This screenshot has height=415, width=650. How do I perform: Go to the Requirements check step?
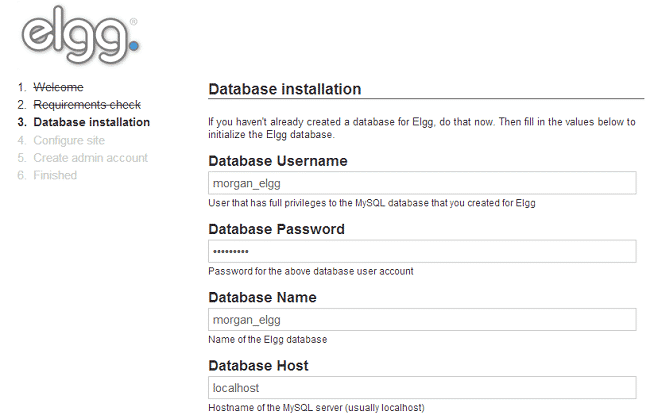(x=87, y=104)
